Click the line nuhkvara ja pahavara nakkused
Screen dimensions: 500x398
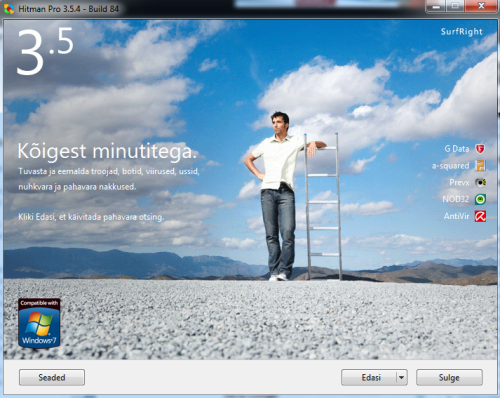[x=77, y=187]
